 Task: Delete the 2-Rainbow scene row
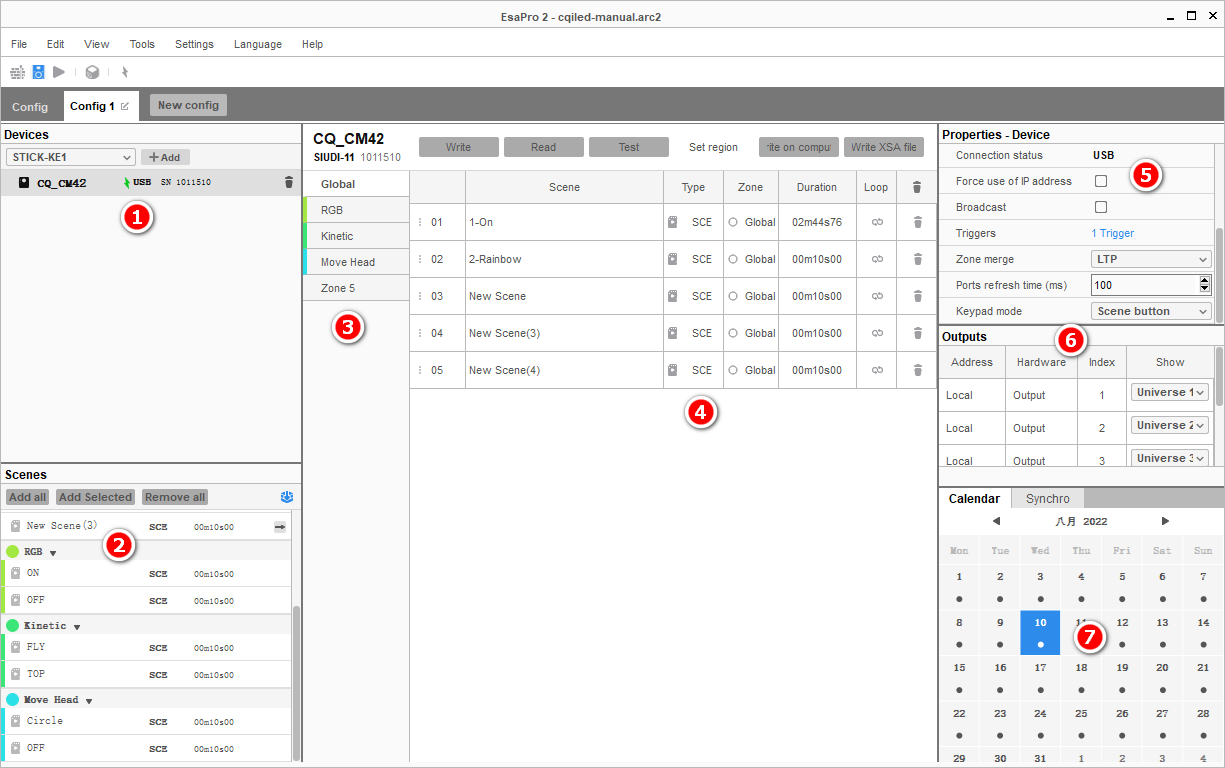(x=917, y=259)
